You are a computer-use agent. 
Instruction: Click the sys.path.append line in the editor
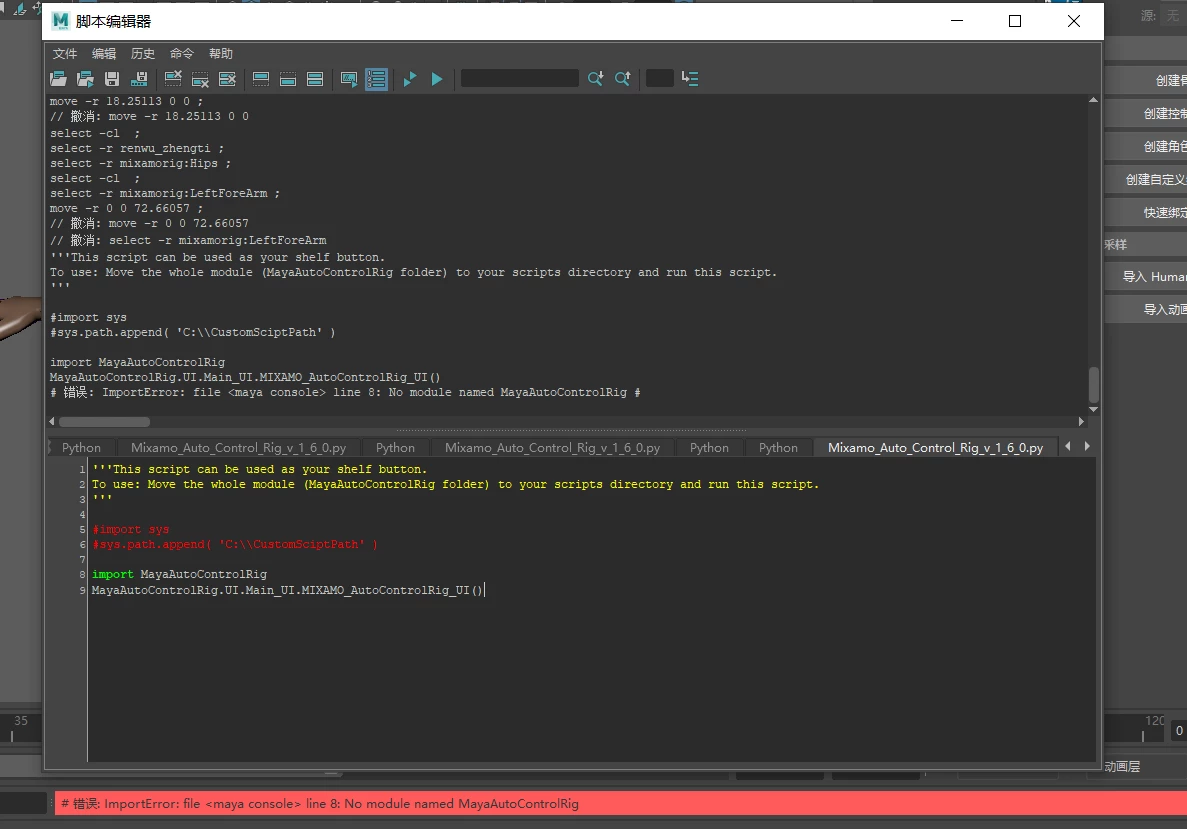(235, 544)
